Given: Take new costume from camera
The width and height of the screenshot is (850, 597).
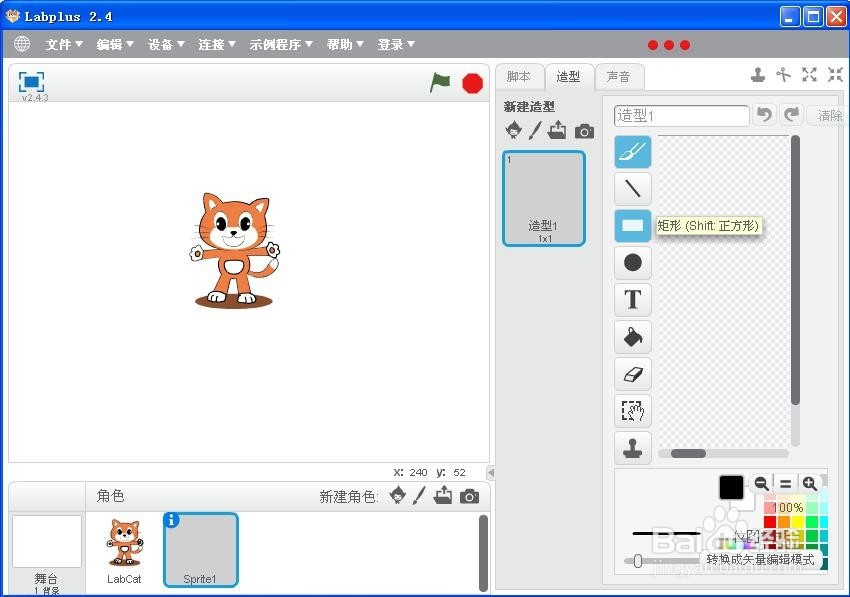Looking at the screenshot, I should point(584,131).
